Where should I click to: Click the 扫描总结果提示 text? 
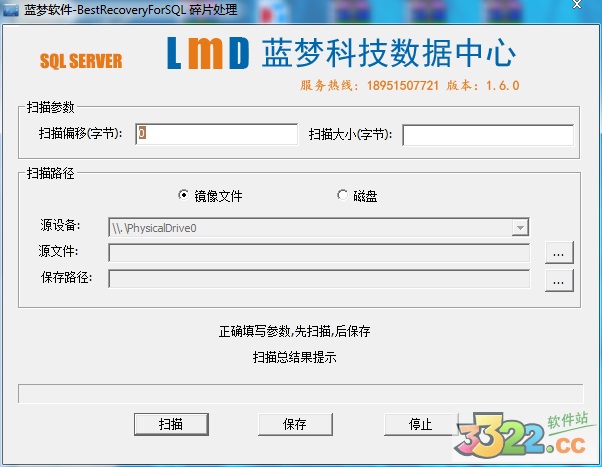click(294, 358)
